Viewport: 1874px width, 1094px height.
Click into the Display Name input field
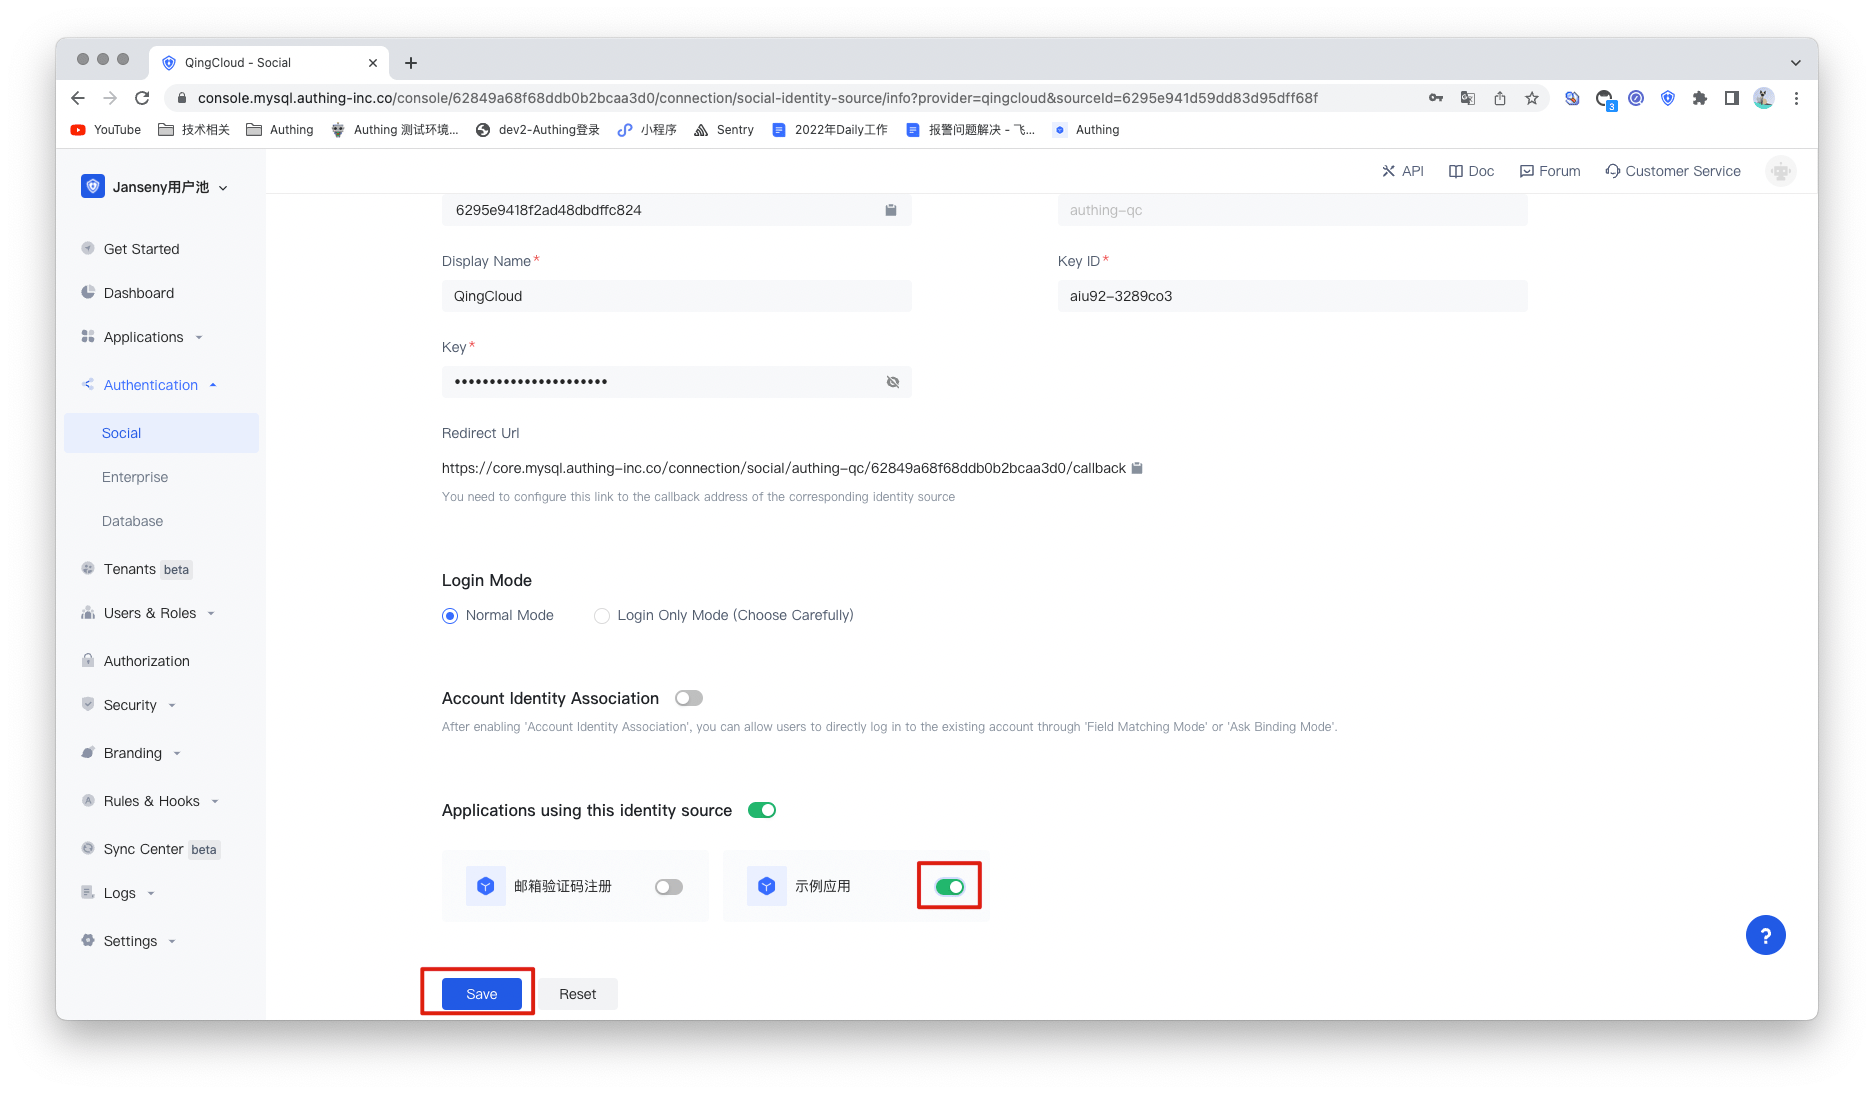pos(676,296)
